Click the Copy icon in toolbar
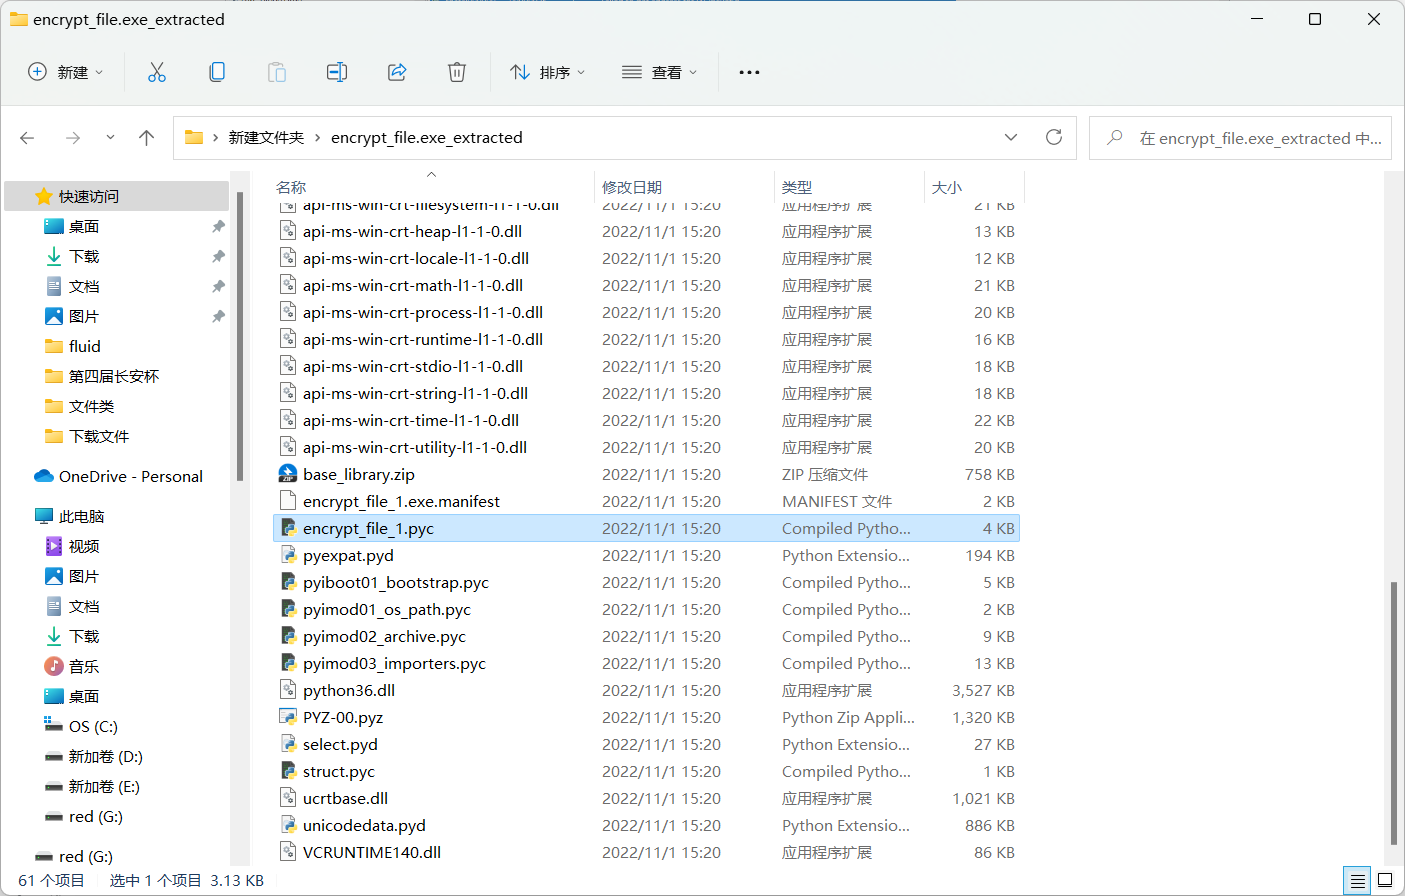Image resolution: width=1405 pixels, height=896 pixels. [217, 72]
